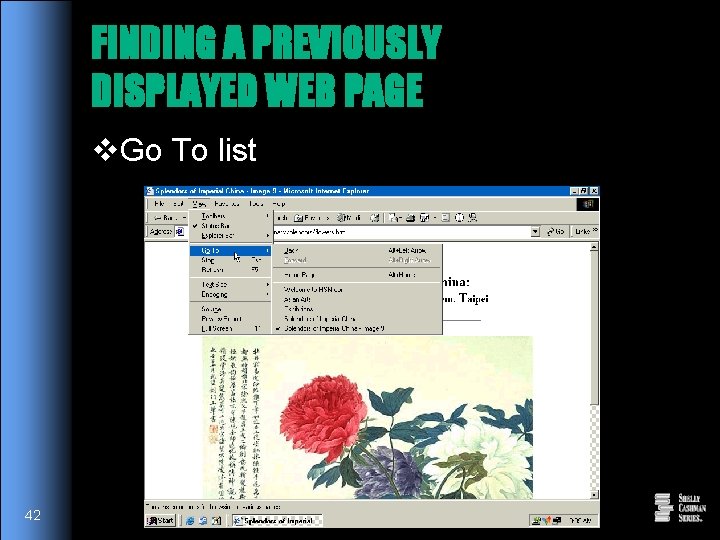Click the Print toolbar icon

click(411, 218)
